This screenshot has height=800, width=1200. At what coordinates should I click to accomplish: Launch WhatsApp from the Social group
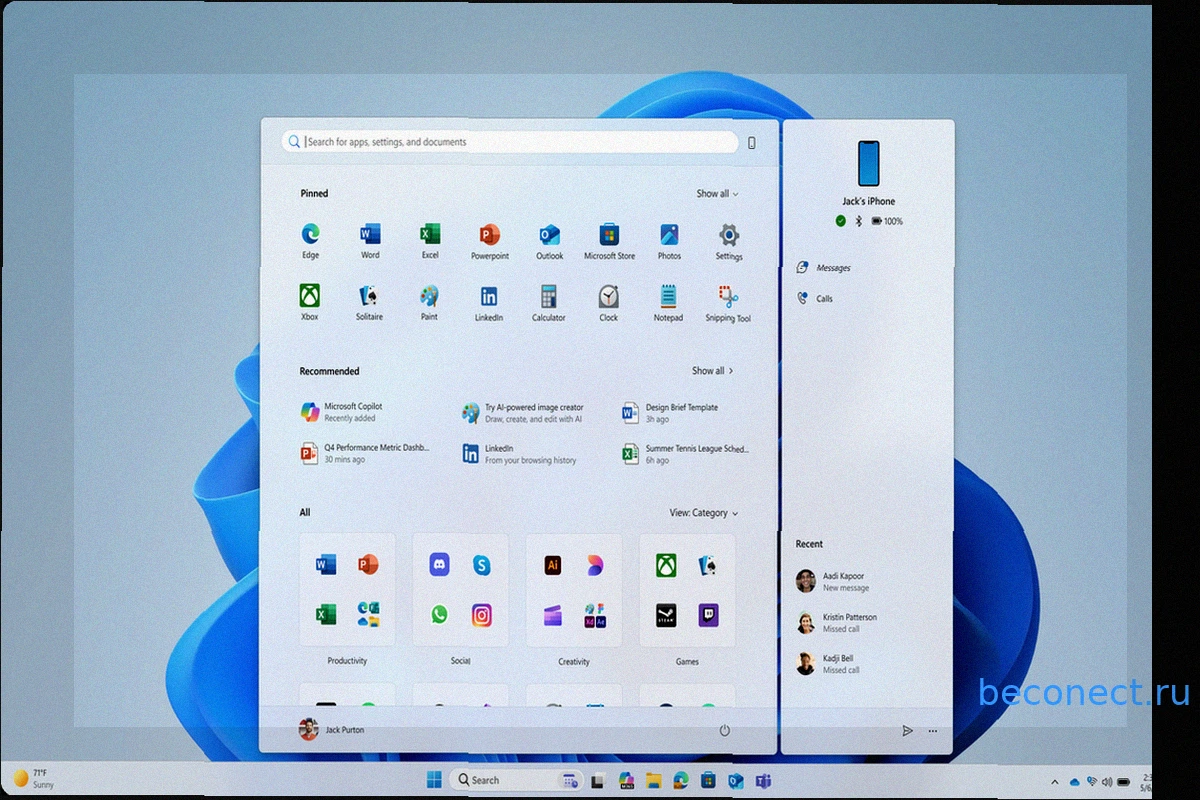(x=439, y=615)
